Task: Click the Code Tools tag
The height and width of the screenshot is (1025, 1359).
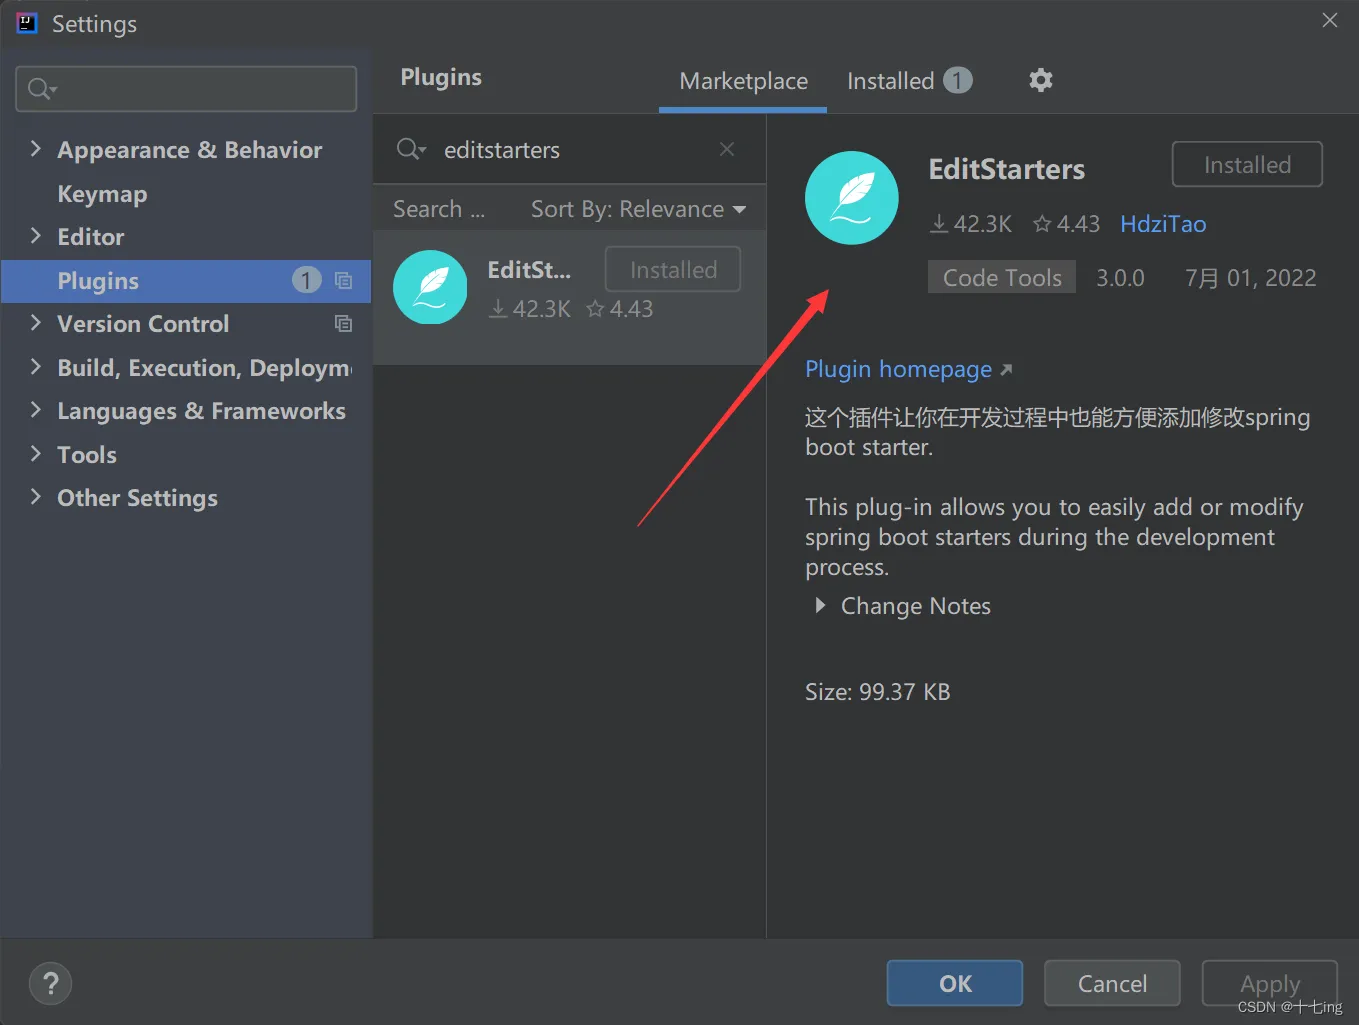Action: click(1002, 278)
